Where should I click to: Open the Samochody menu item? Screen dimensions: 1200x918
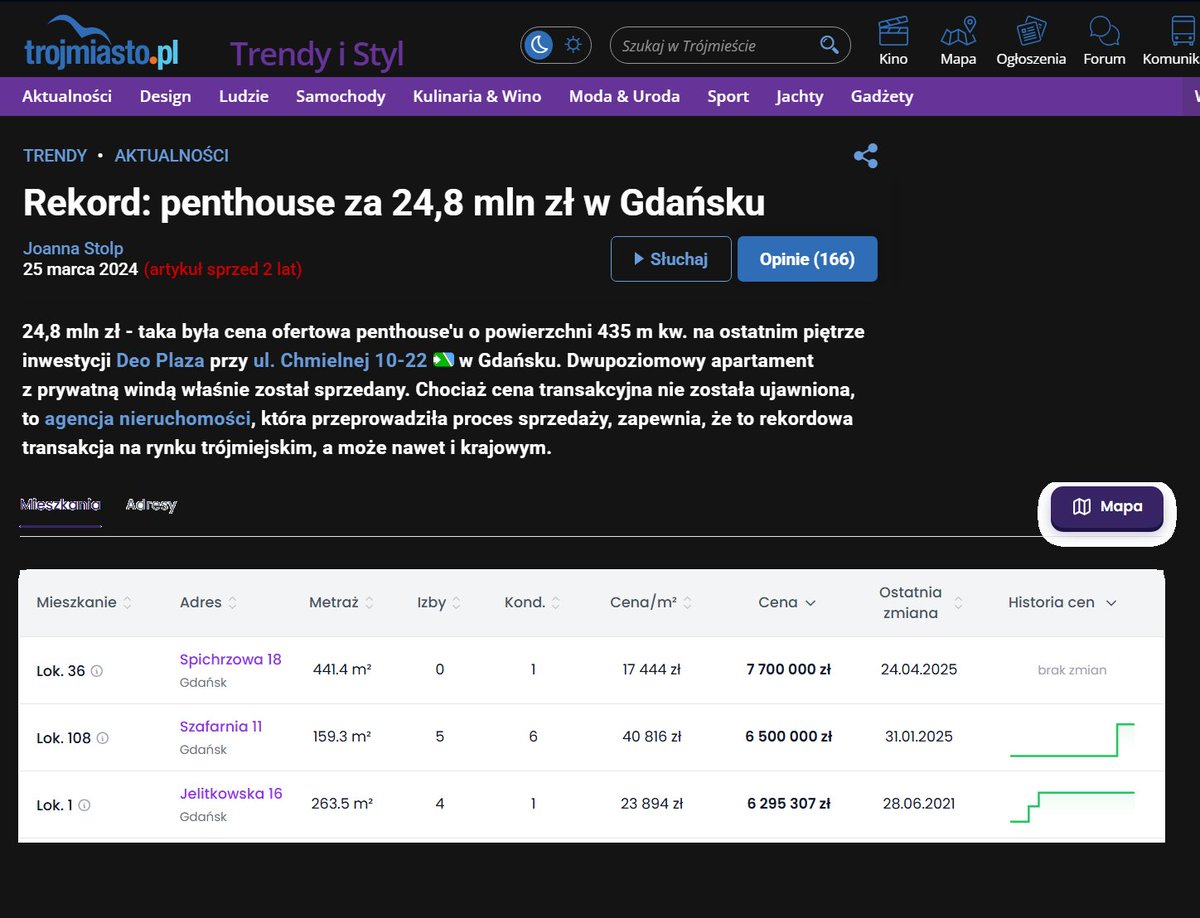click(x=340, y=96)
